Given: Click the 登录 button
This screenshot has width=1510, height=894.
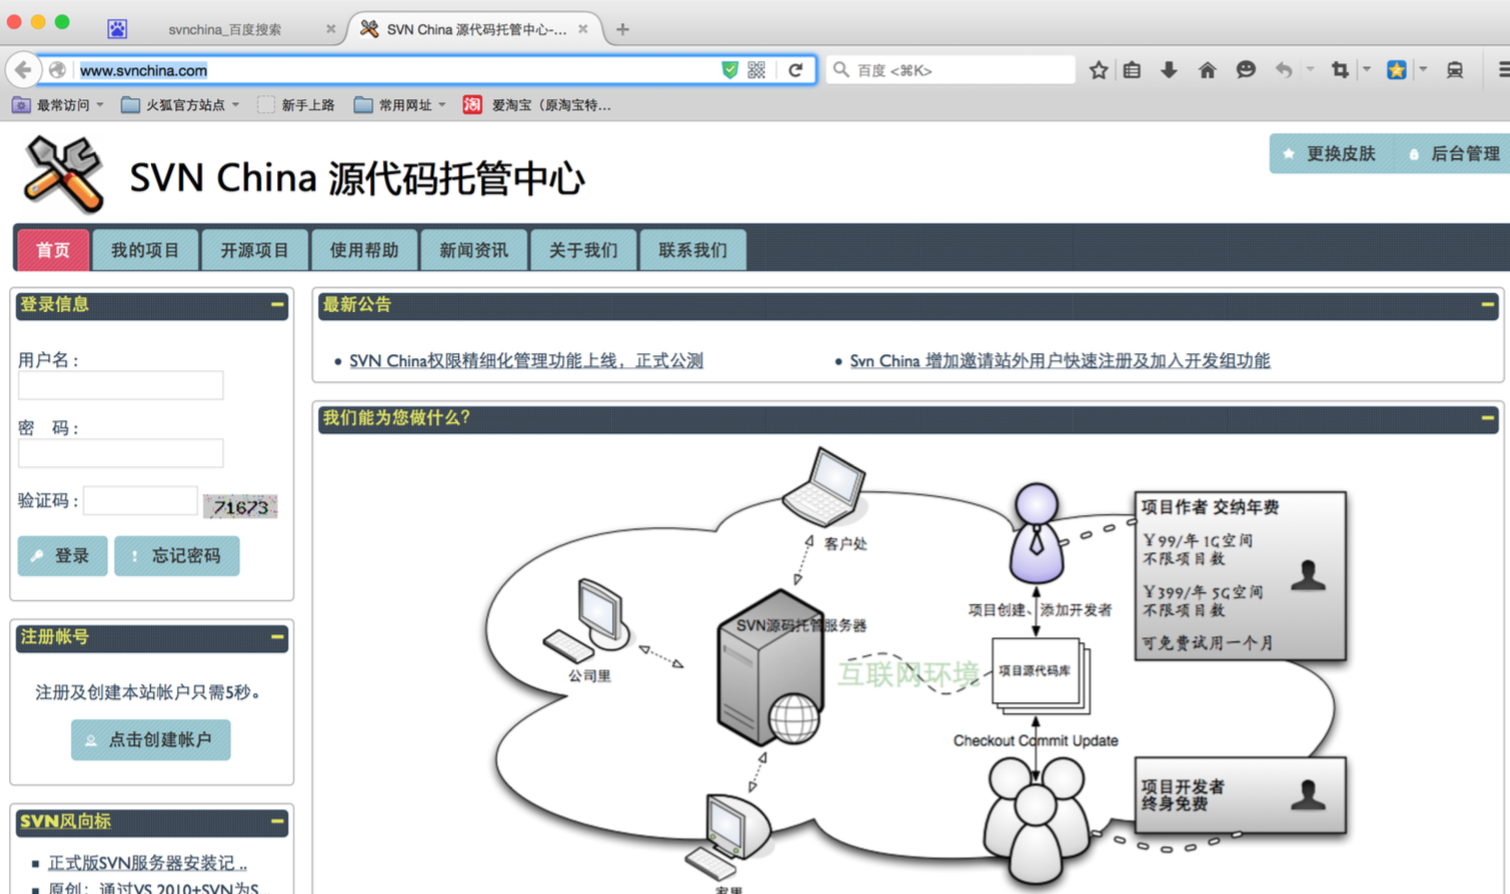Looking at the screenshot, I should click(x=62, y=556).
